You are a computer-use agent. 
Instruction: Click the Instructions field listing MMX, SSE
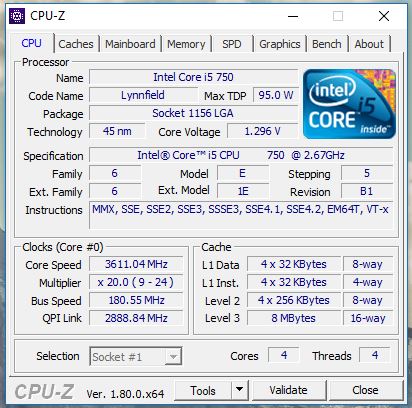point(241,215)
